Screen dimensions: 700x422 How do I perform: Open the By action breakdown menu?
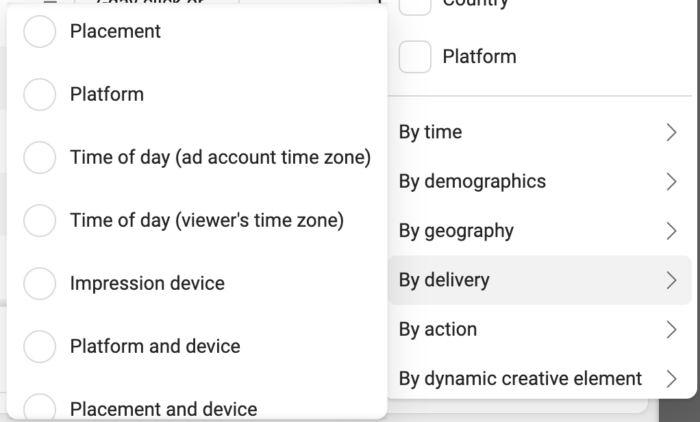click(539, 330)
